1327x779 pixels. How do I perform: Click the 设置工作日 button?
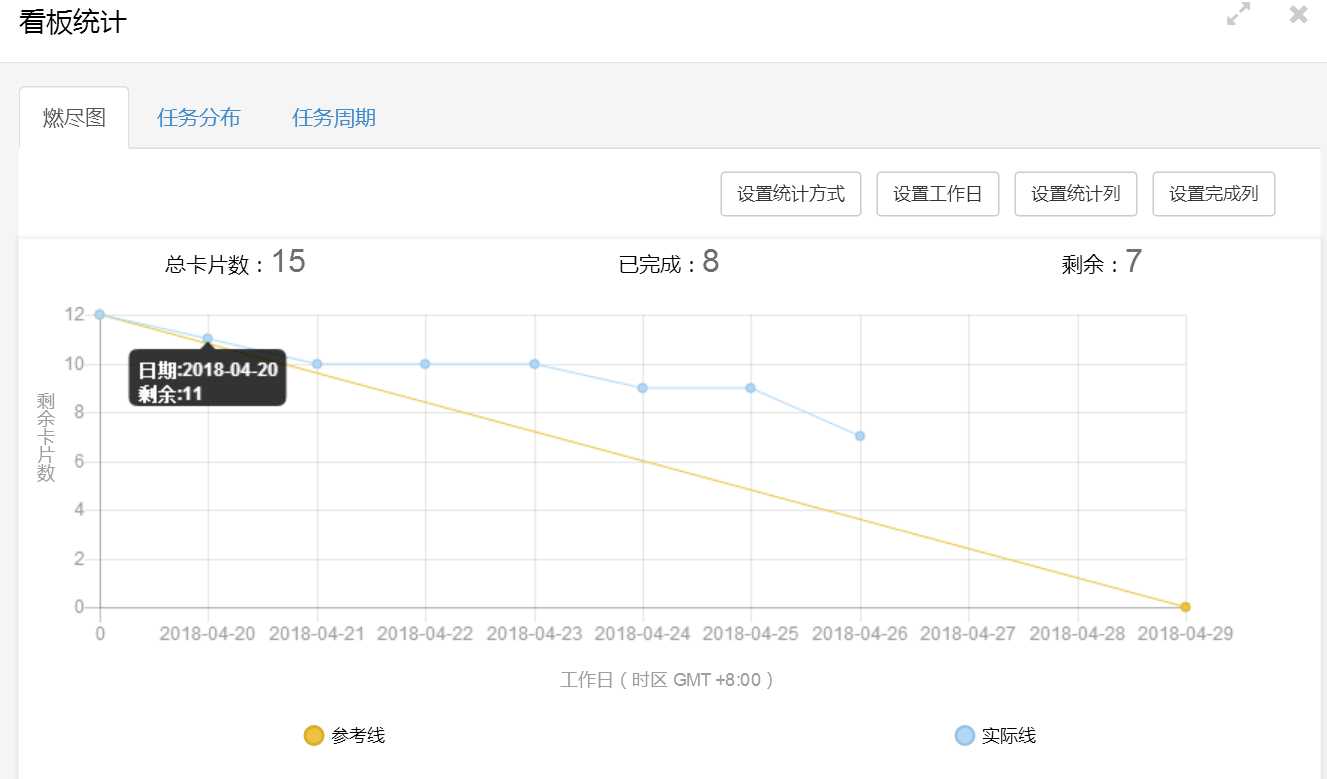[x=938, y=194]
